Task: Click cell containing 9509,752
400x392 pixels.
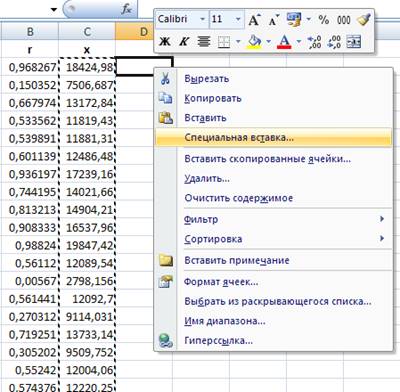Action: click(87, 352)
